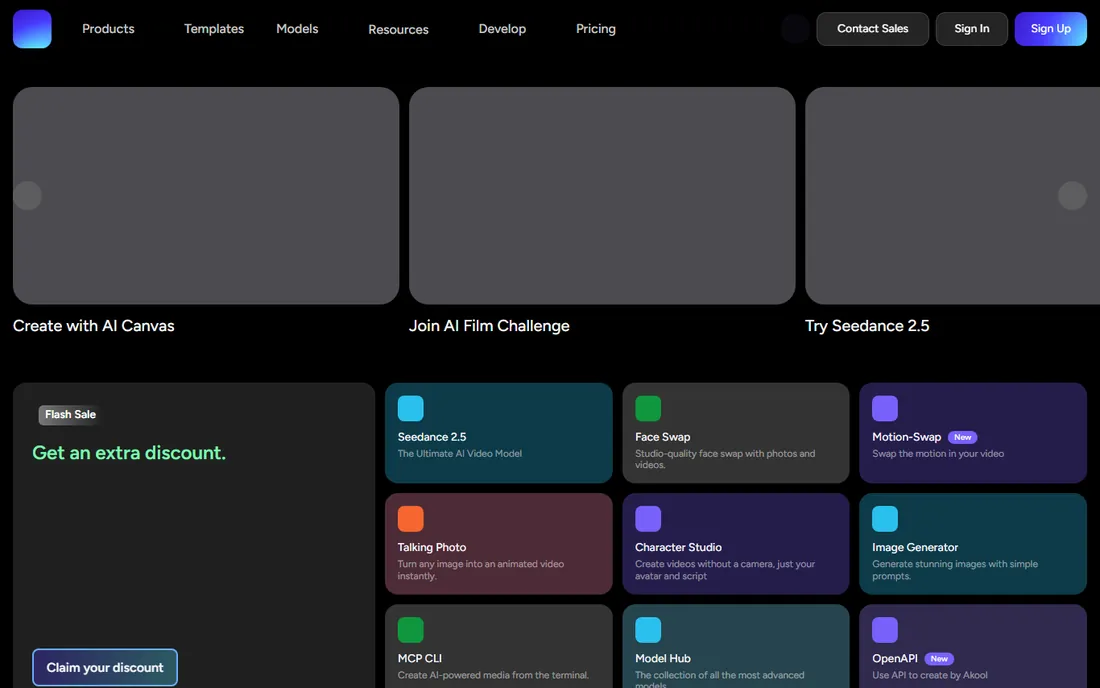
Task: Click the Face Swap card title
Action: (x=662, y=437)
